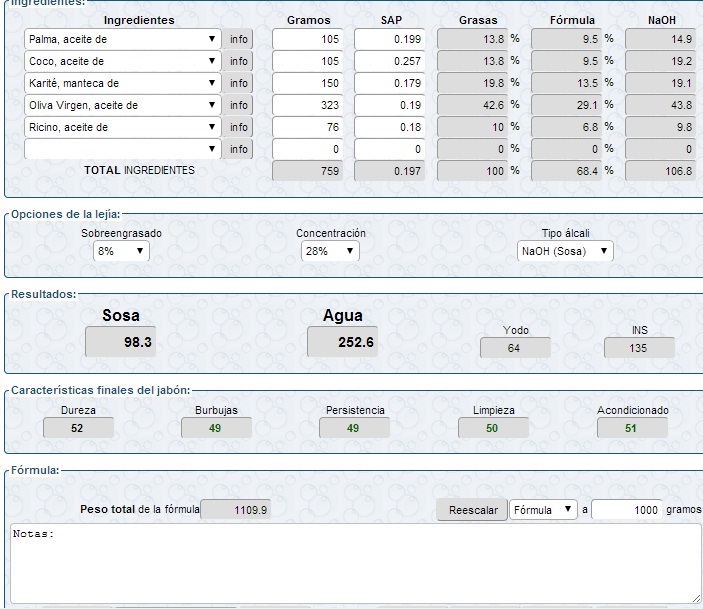Click the NaOH value 19.2 for Coco
This screenshot has width=703, height=609.
point(661,61)
